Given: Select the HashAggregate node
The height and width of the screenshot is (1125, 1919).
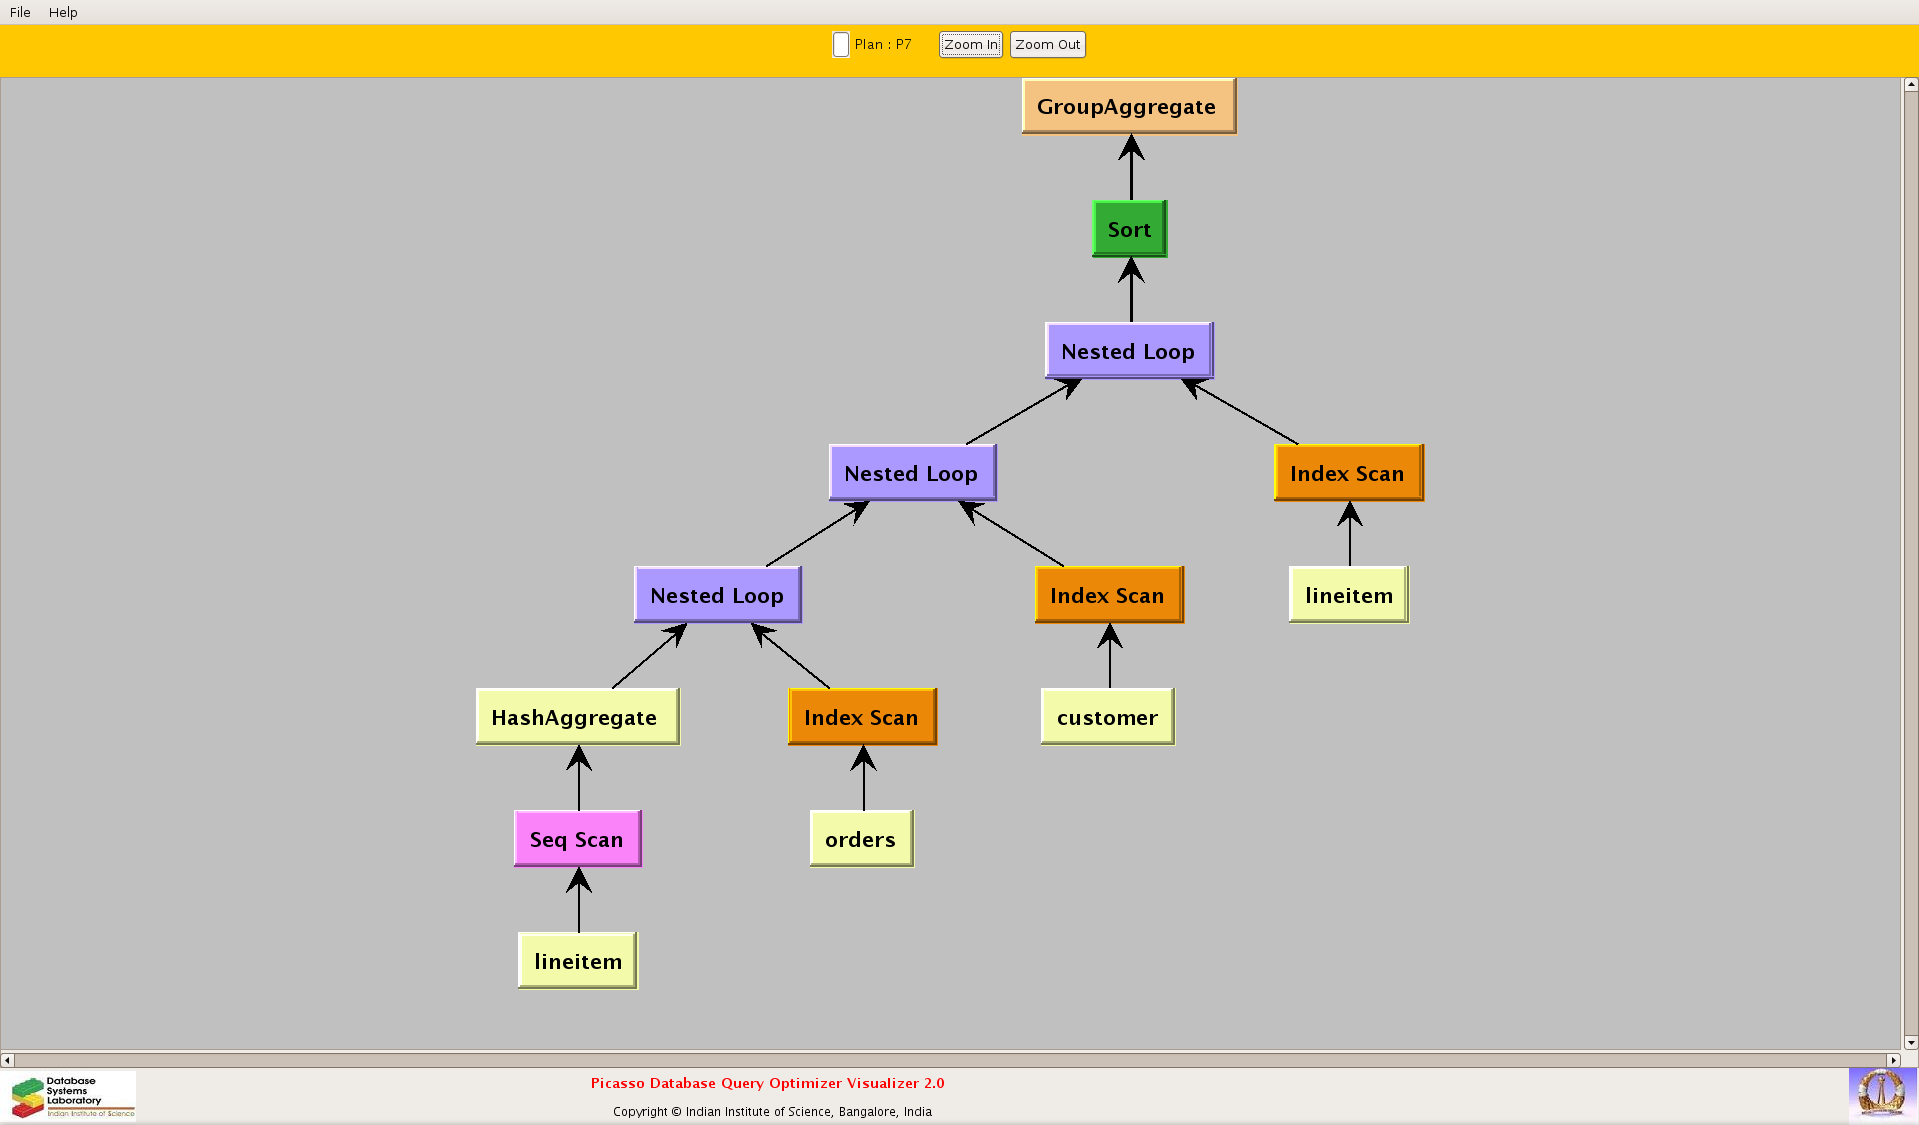Looking at the screenshot, I should click(576, 717).
